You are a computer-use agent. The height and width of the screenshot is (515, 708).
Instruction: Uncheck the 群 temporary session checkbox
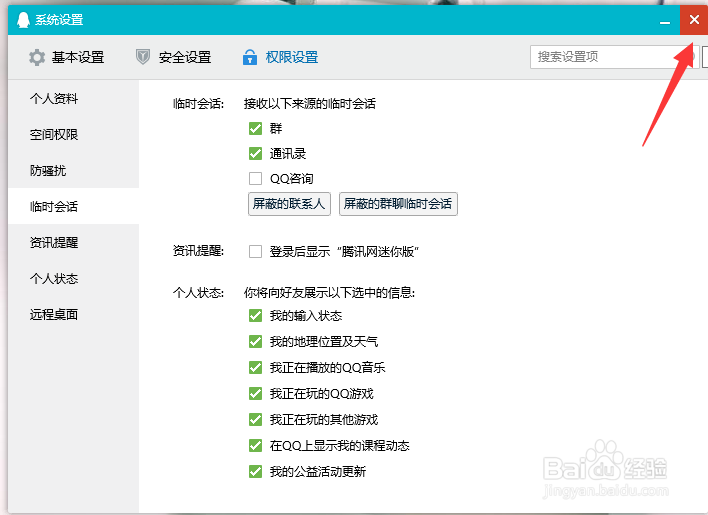pyautogui.click(x=256, y=129)
